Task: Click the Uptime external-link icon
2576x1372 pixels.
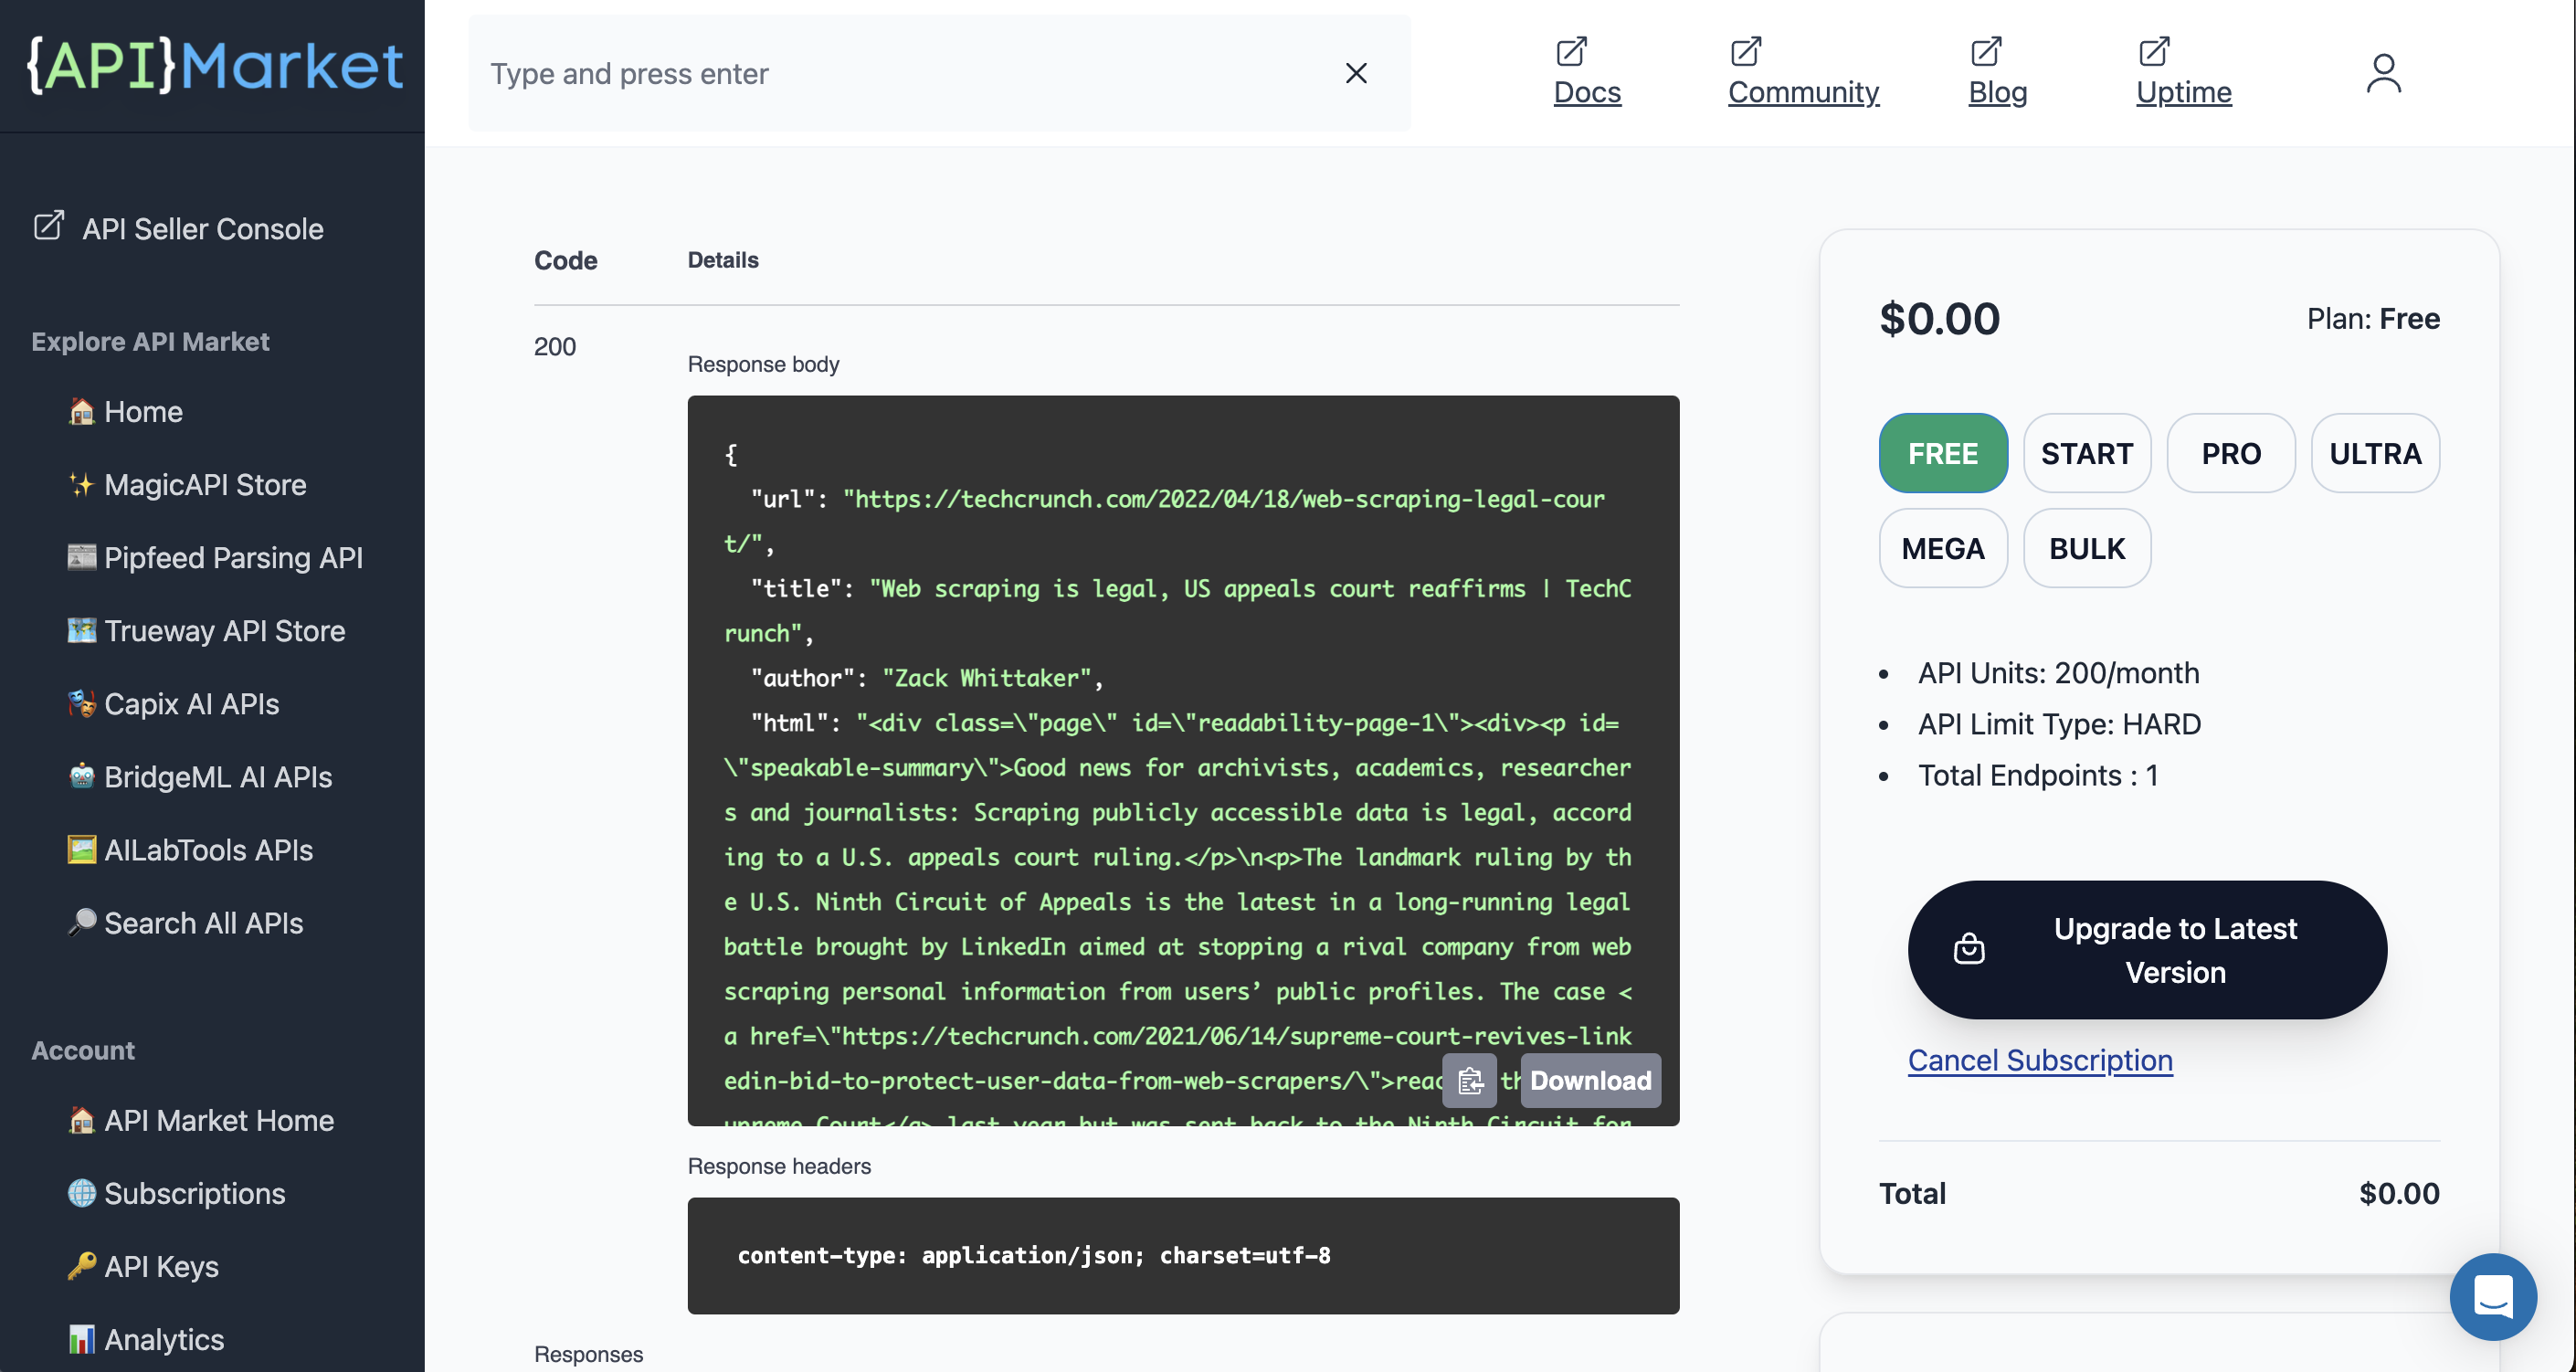Action: coord(2154,51)
